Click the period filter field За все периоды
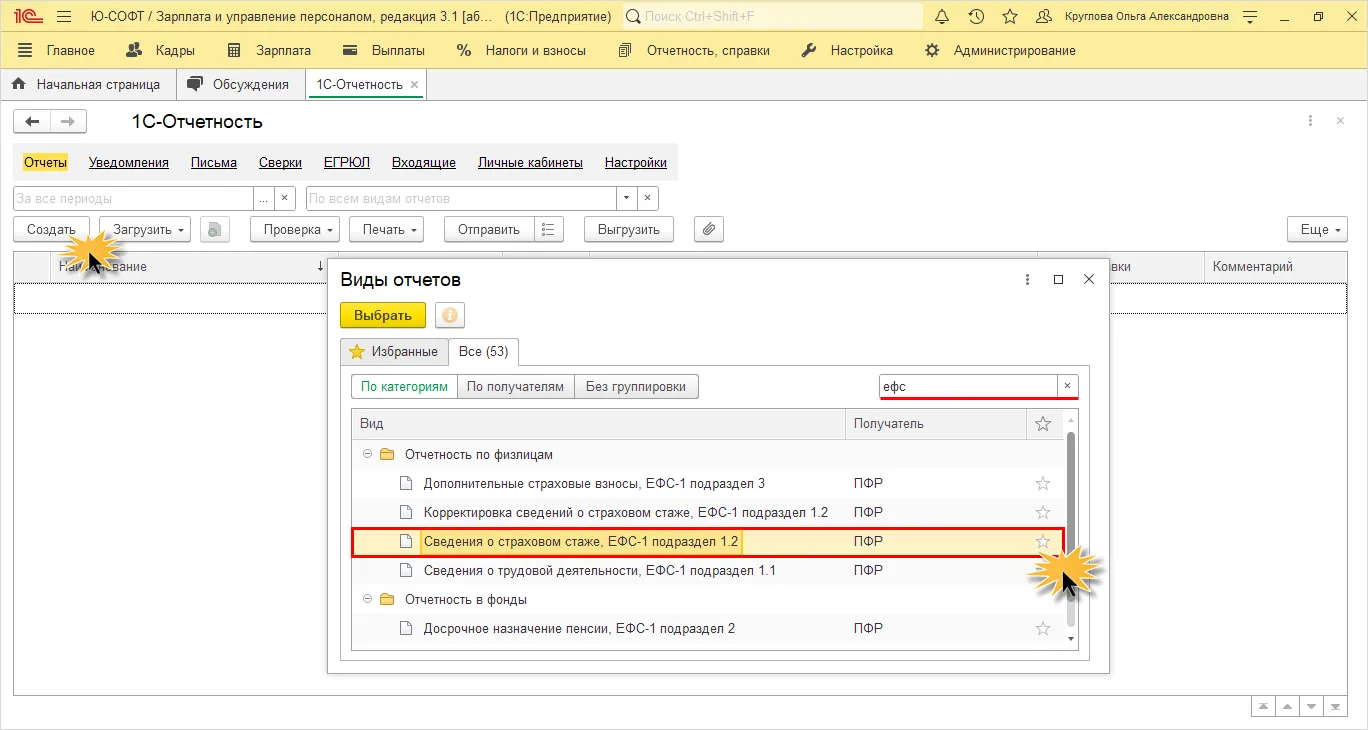The height and width of the screenshot is (730, 1368). [x=133, y=198]
